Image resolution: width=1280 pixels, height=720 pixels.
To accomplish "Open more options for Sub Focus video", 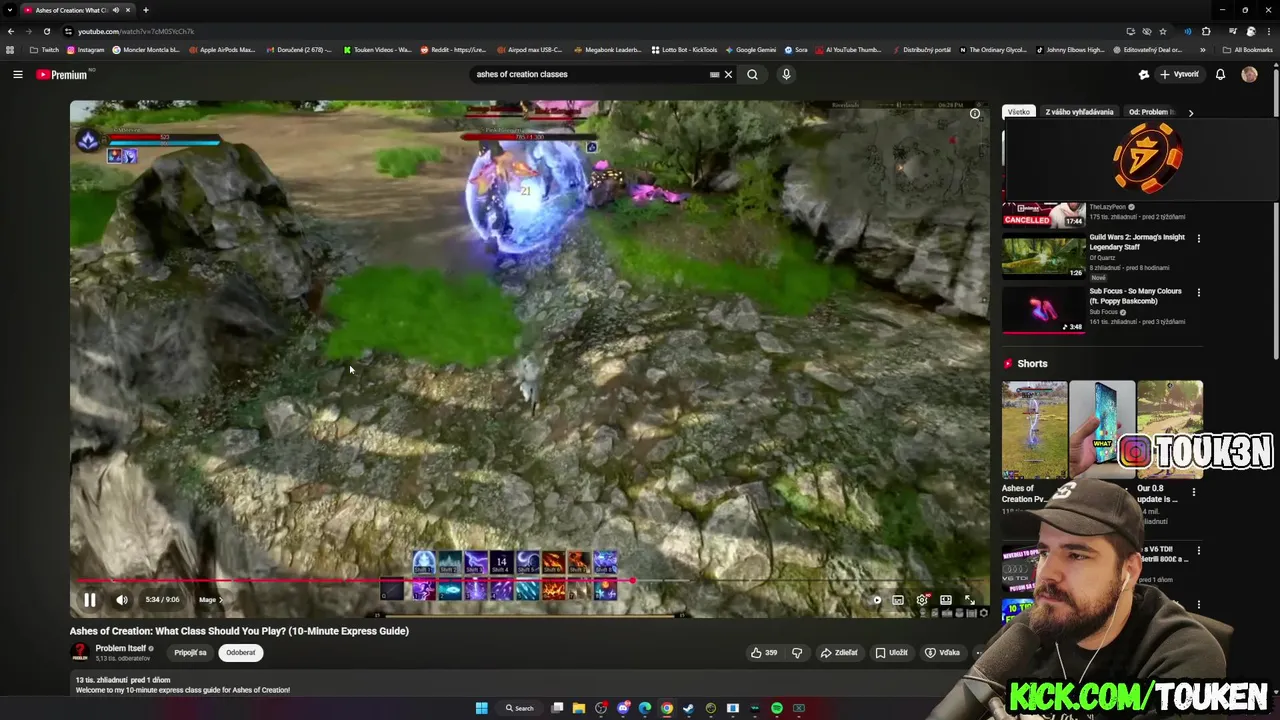I will pos(1198,293).
